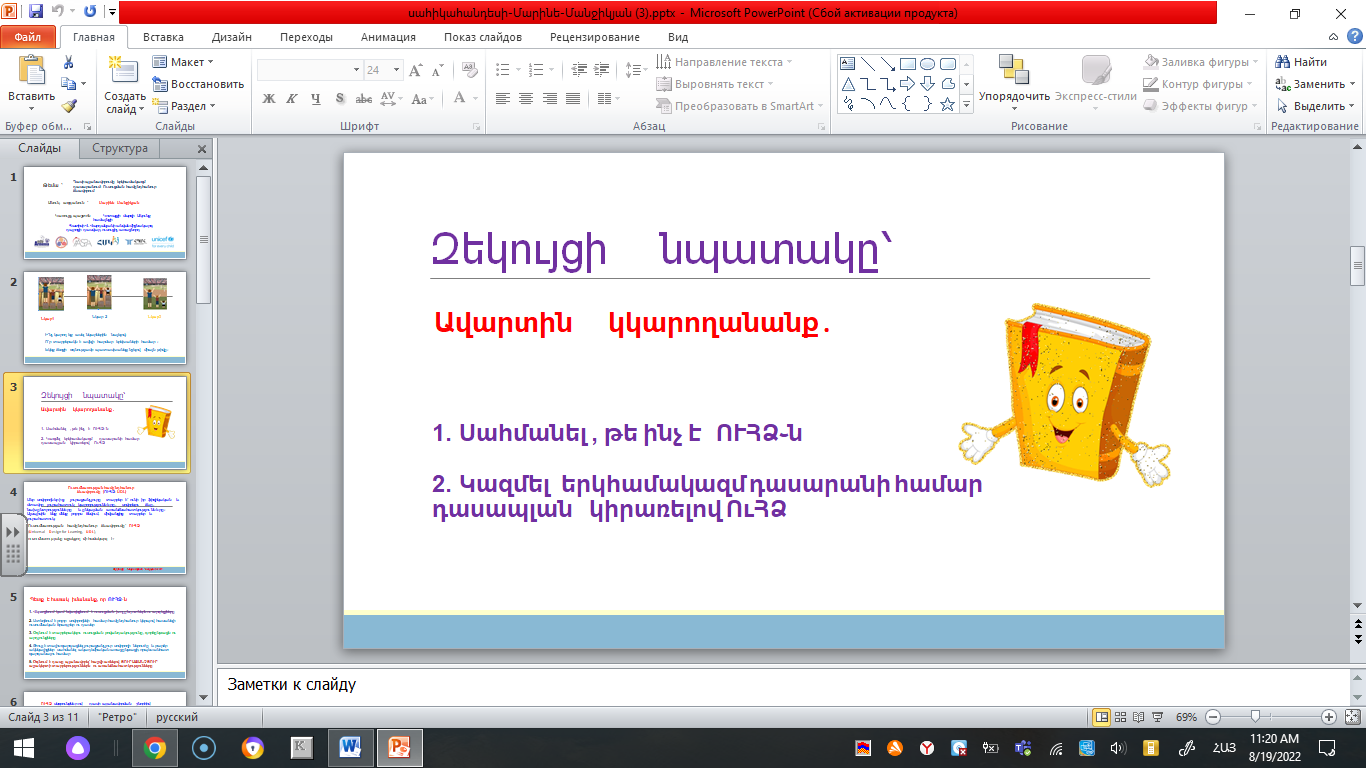Open the Макет layout dropdown
Image resolution: width=1366 pixels, height=768 pixels.
(x=185, y=62)
